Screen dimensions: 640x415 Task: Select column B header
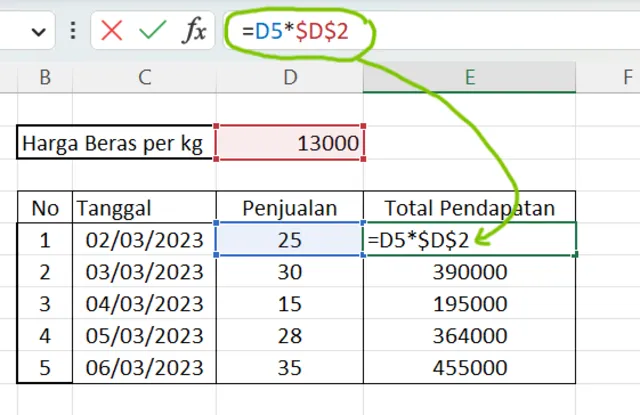point(45,77)
